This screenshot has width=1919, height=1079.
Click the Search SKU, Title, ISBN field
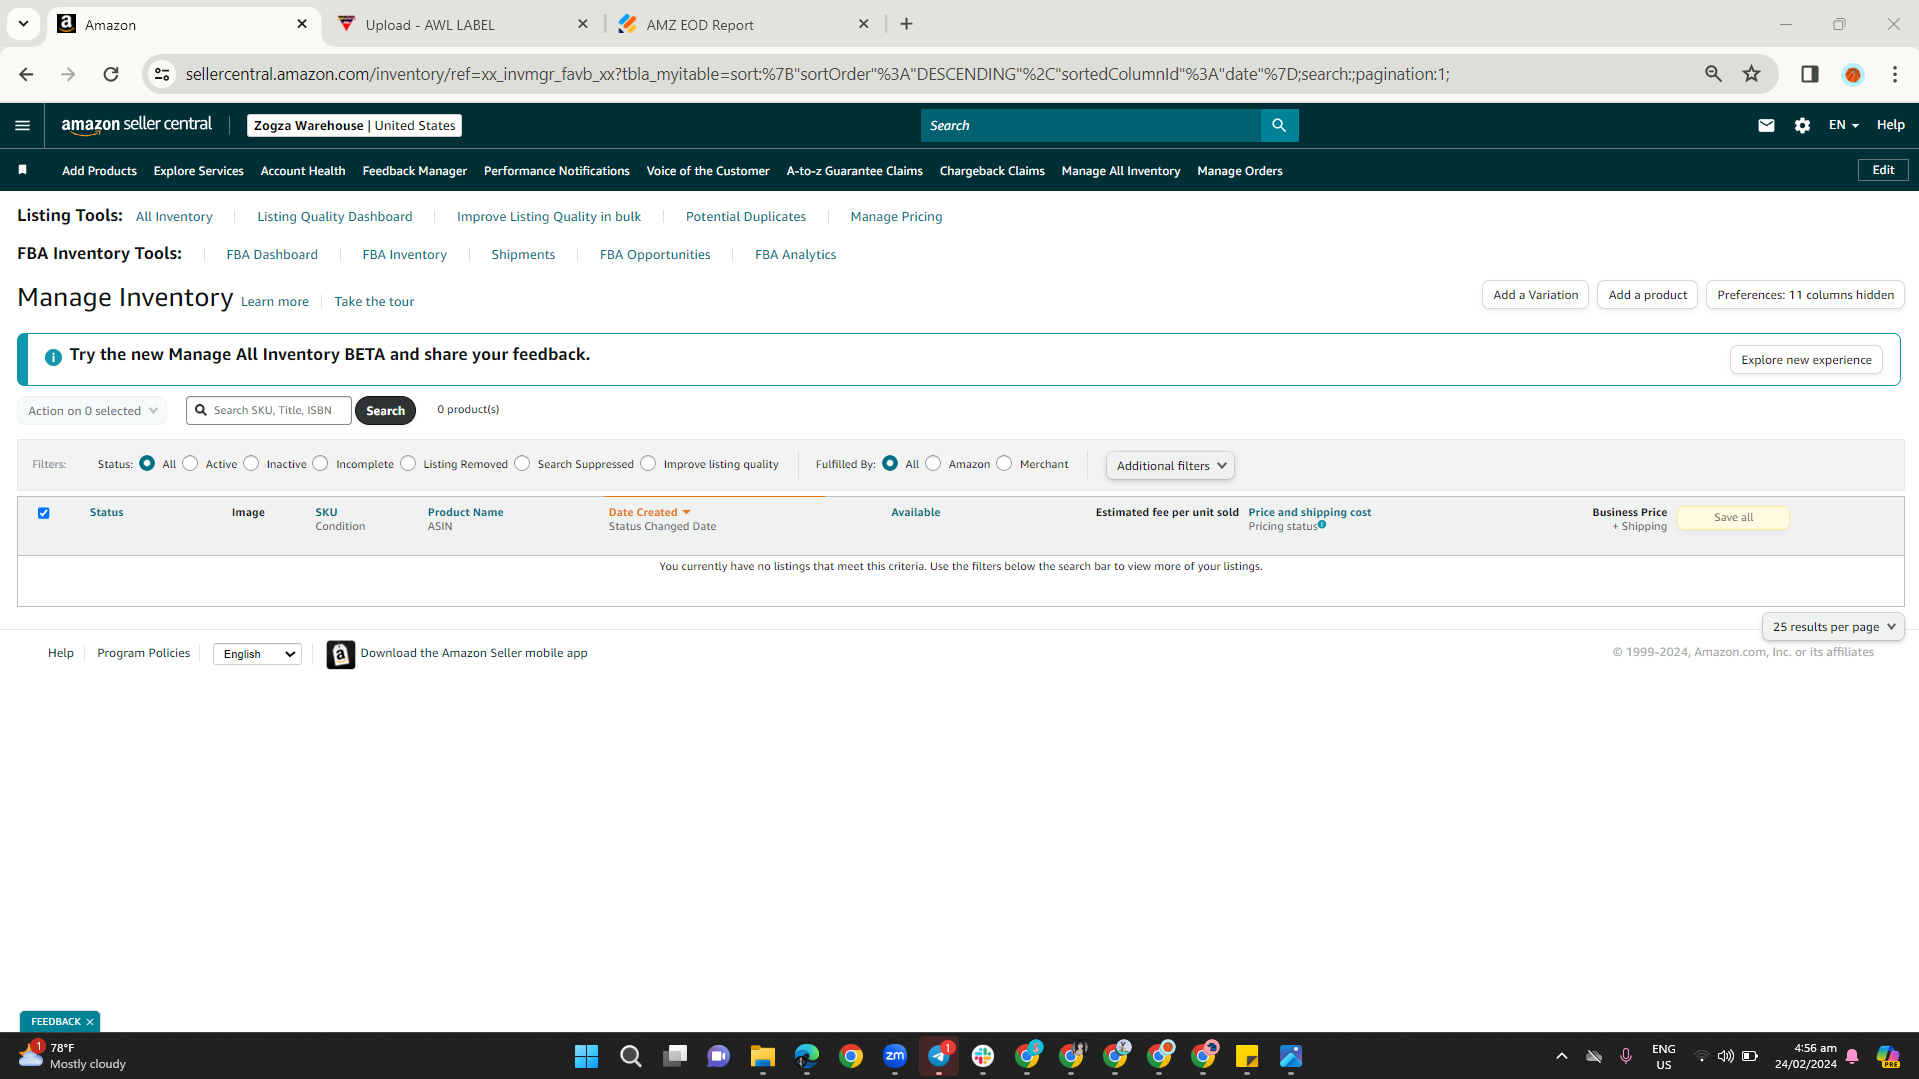(269, 411)
